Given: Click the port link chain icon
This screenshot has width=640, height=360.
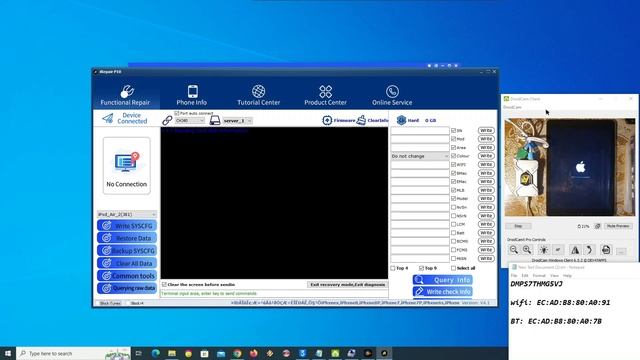Looking at the screenshot, I should pyautogui.click(x=167, y=120).
